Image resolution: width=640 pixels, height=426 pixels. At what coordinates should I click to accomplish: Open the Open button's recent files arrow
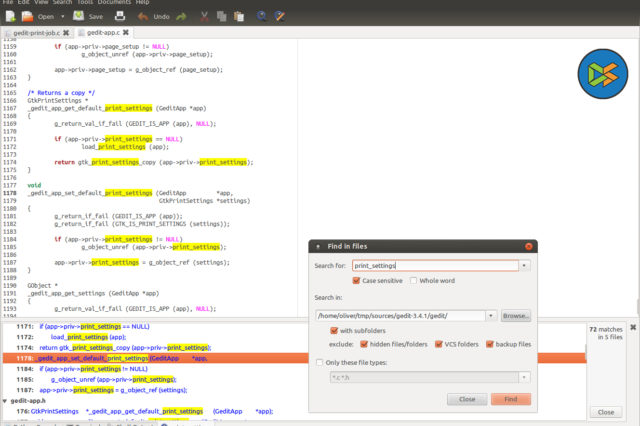(x=63, y=17)
